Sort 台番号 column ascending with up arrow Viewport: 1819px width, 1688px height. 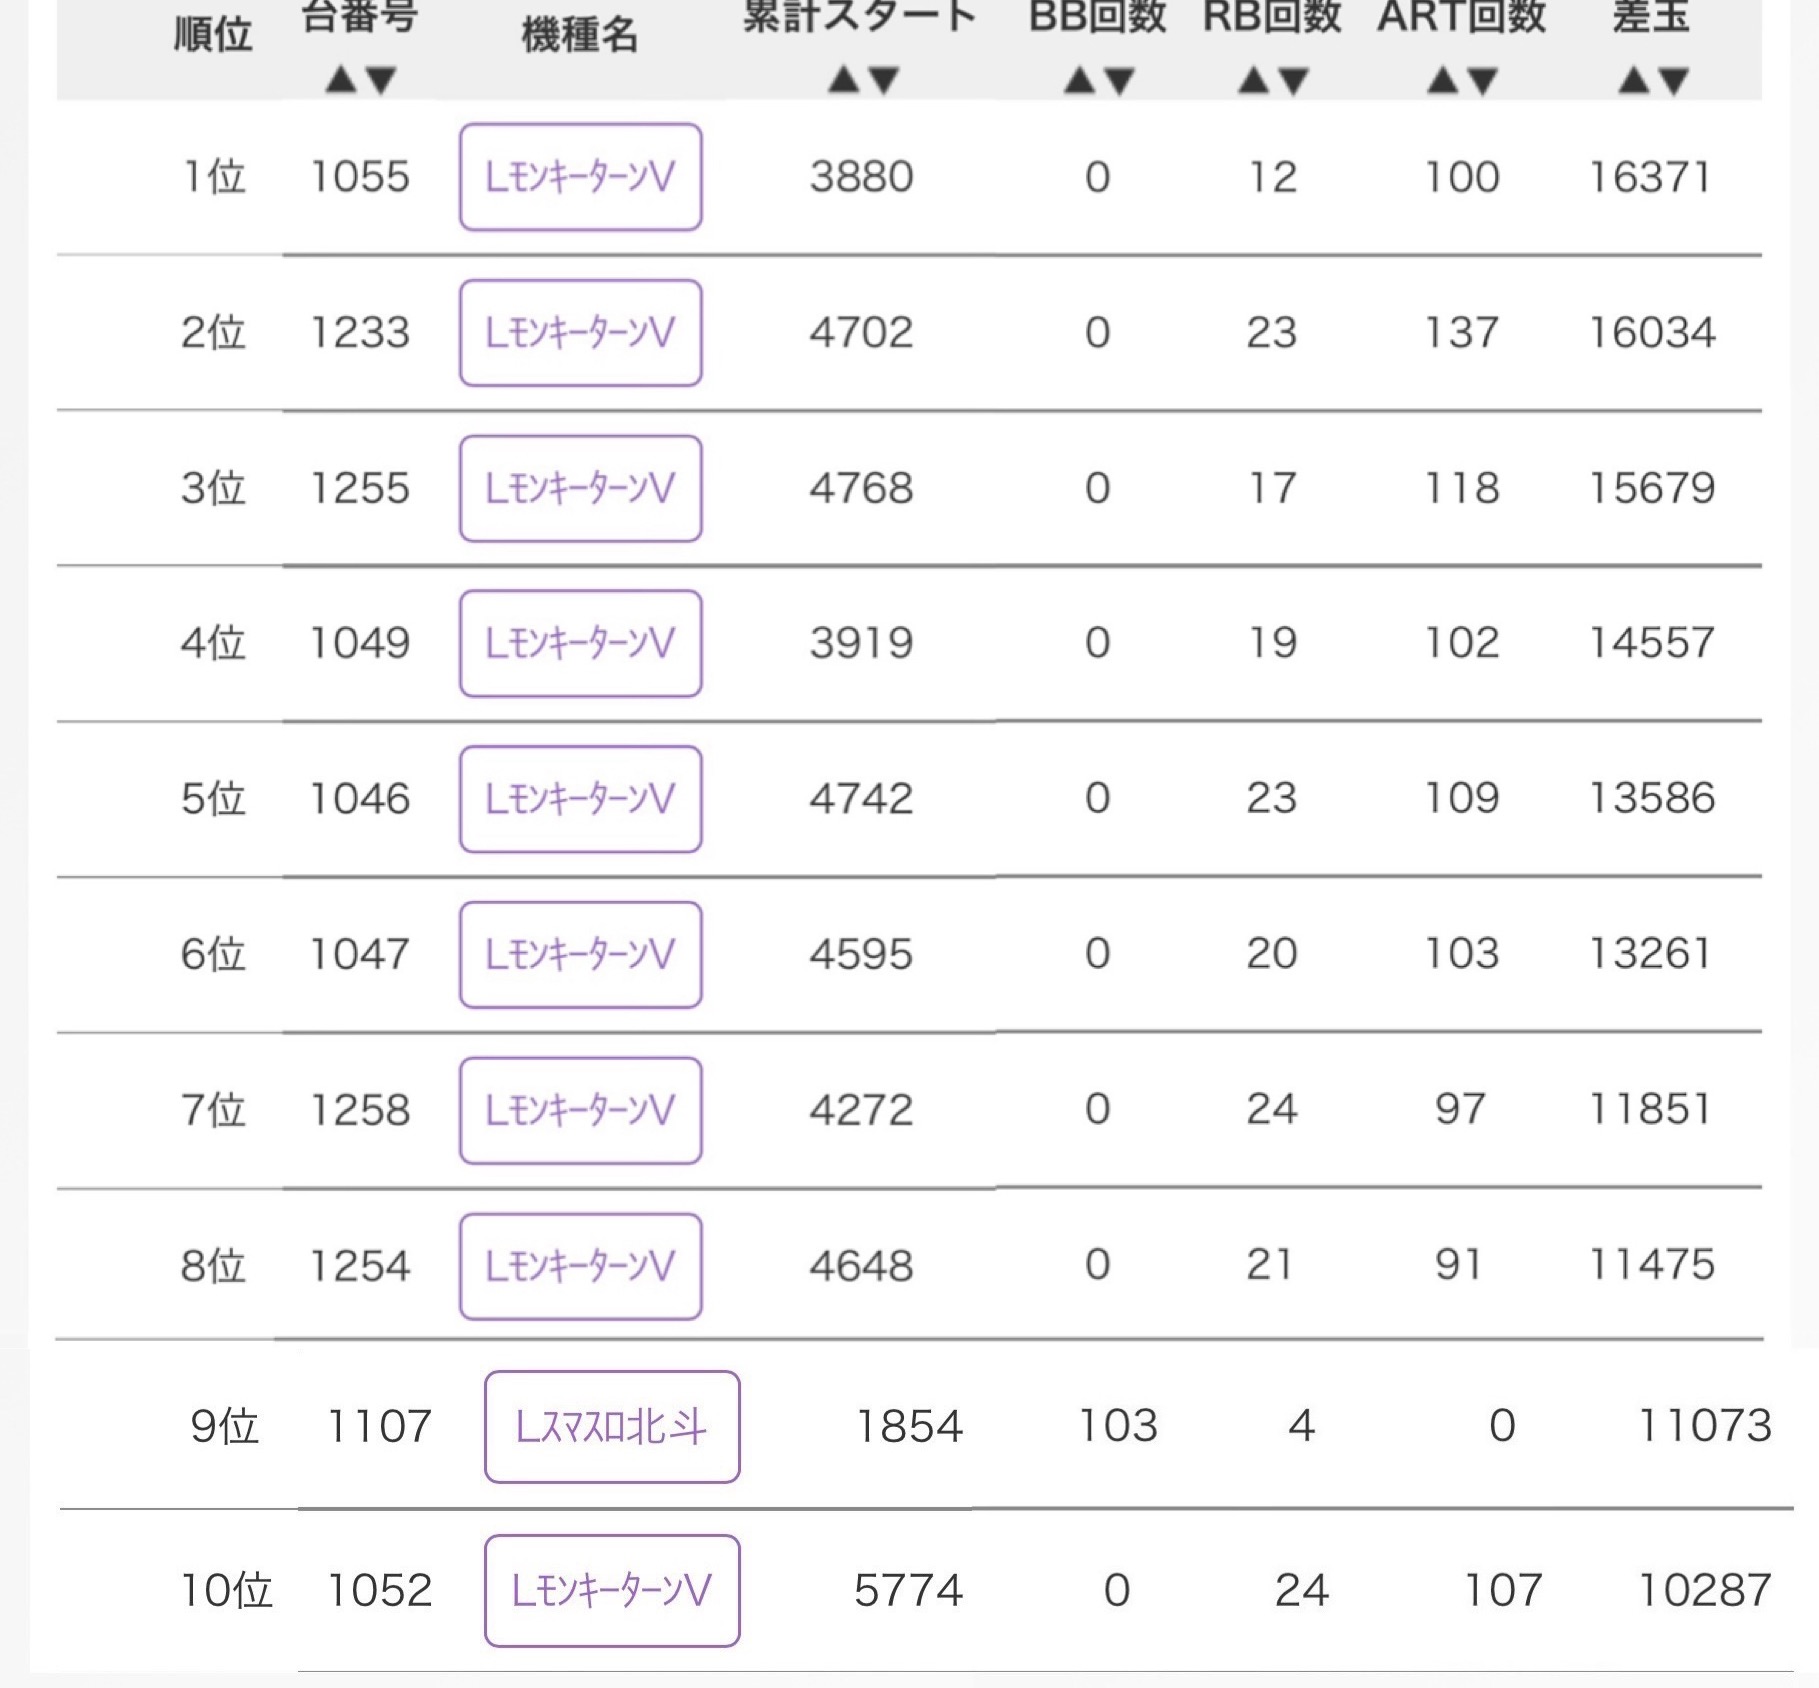click(341, 79)
